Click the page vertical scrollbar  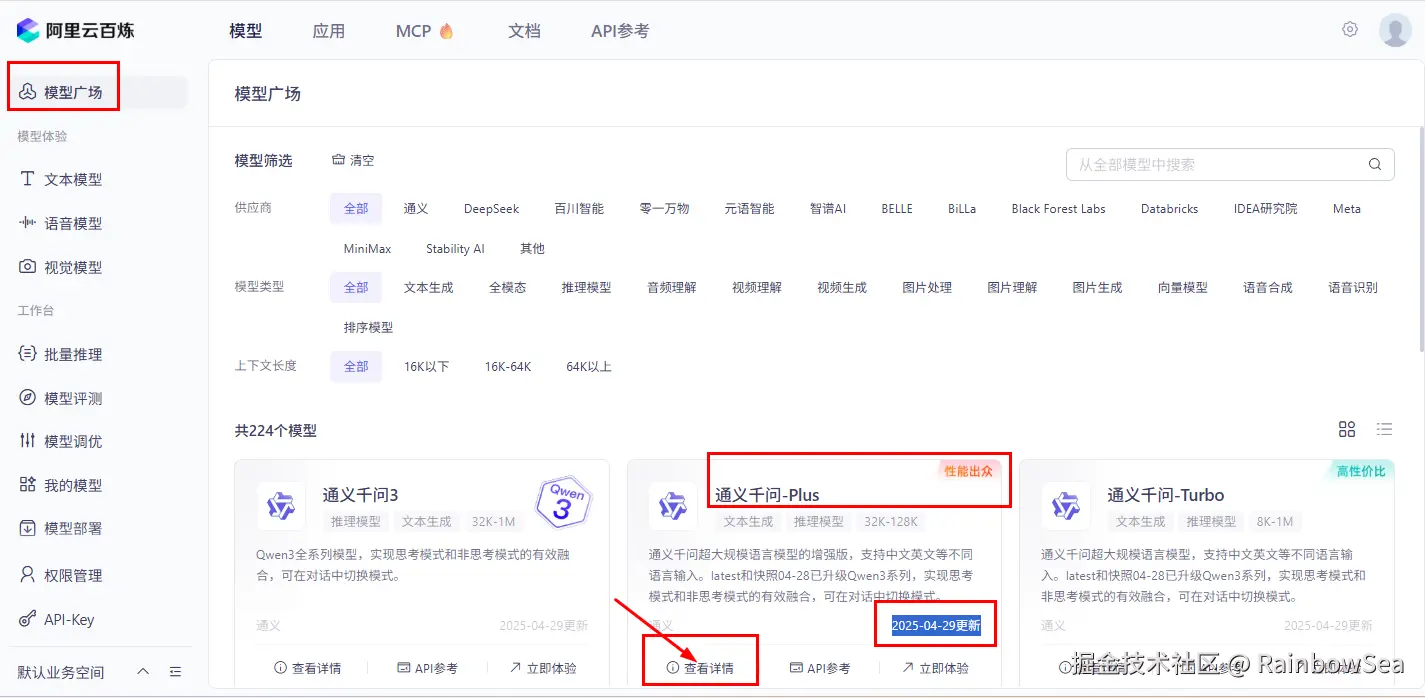pos(1421,238)
